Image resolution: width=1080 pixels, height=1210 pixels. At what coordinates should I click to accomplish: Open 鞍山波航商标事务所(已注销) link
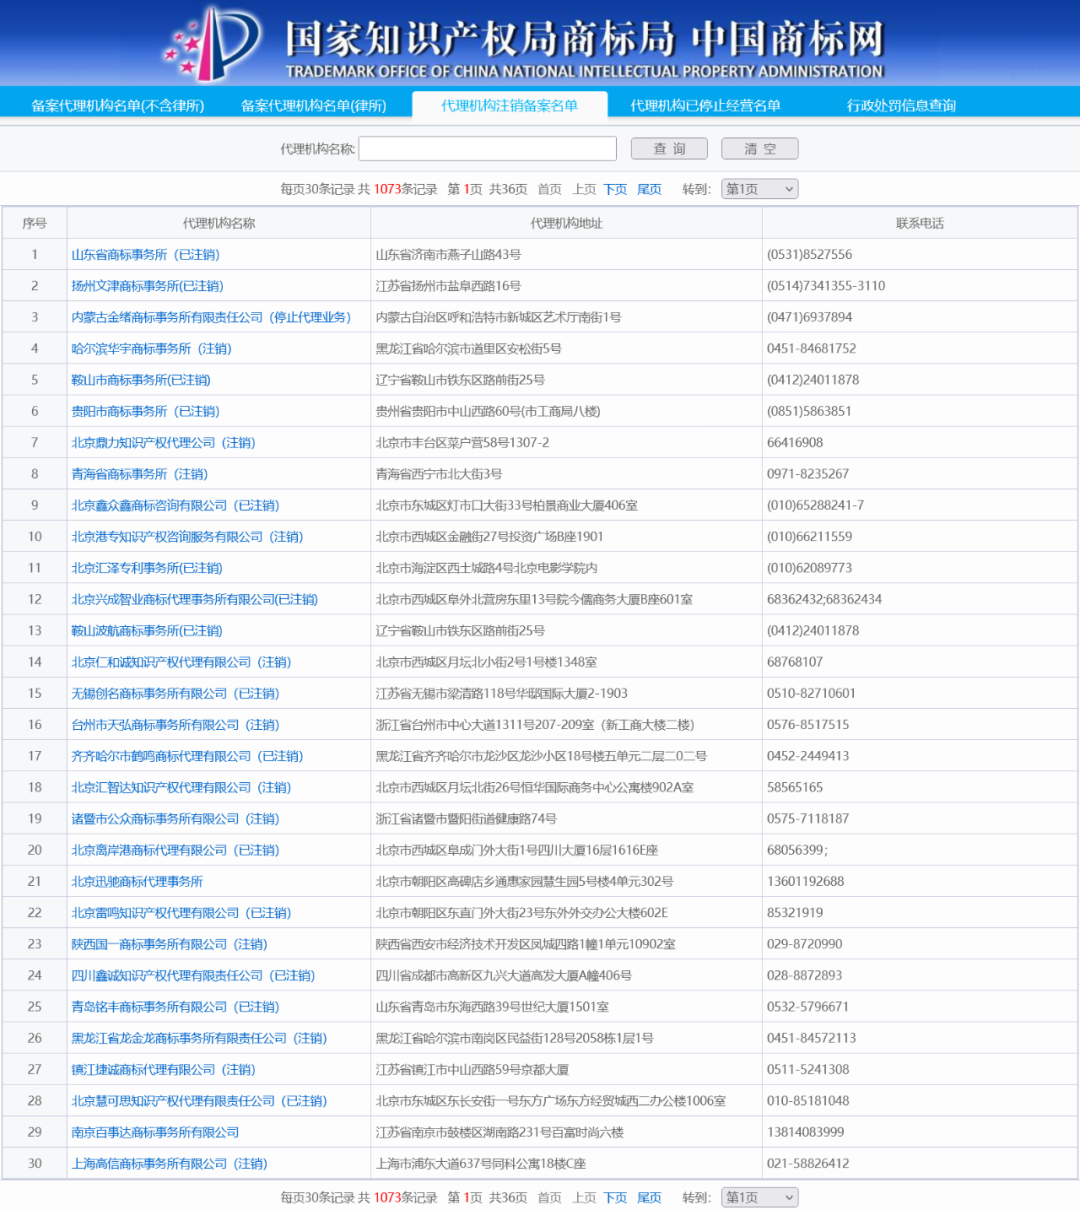(147, 631)
